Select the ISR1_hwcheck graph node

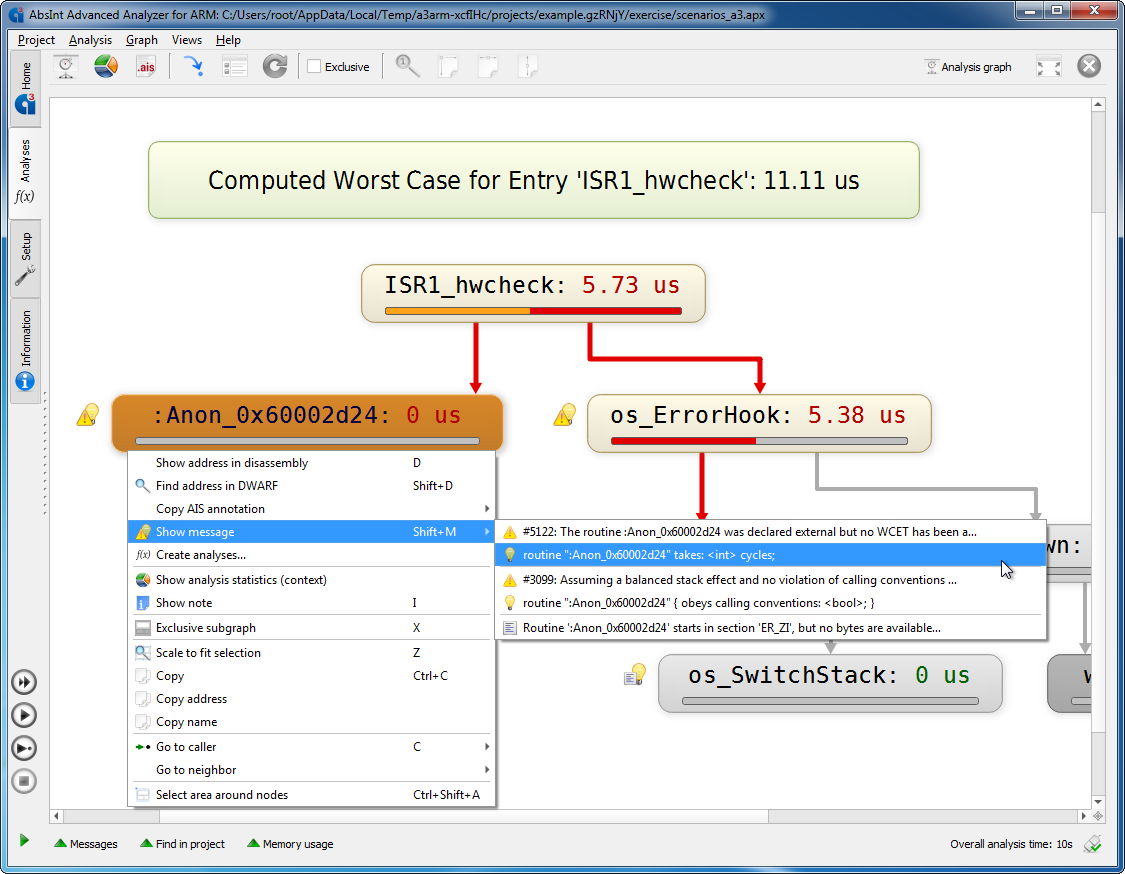tap(533, 293)
